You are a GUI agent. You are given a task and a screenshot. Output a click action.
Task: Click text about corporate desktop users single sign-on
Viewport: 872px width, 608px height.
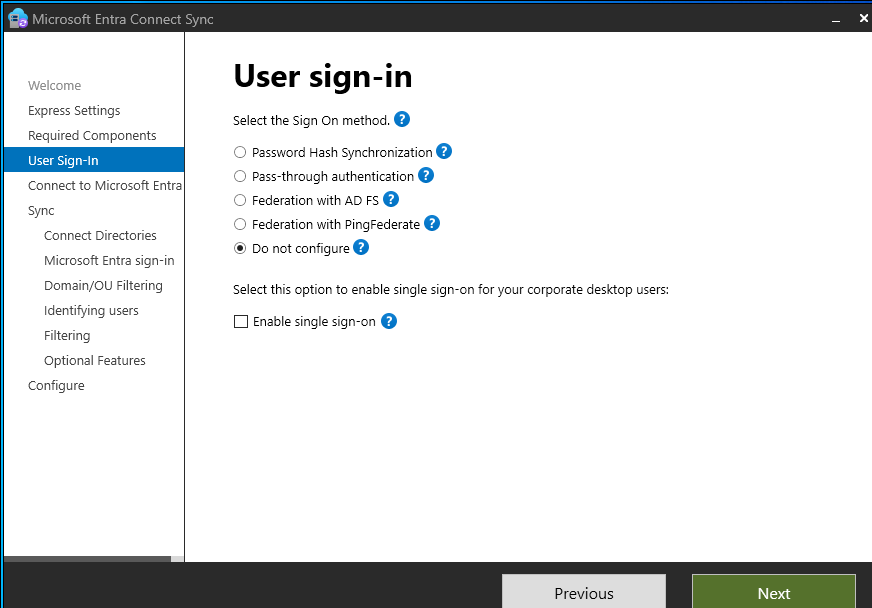pos(451,290)
